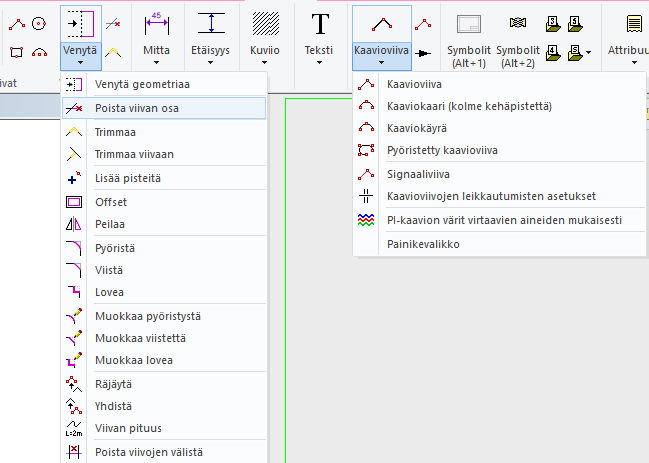Select the Etäisyys distance tool icon
649x463 pixels.
(x=211, y=24)
